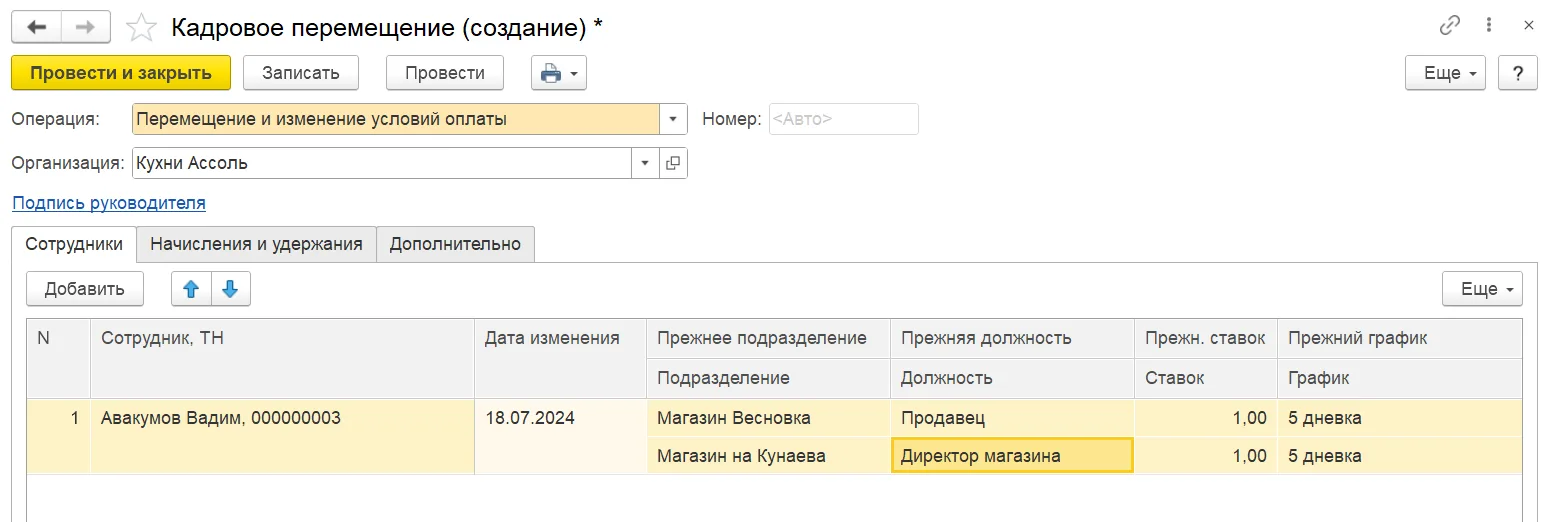Select the Магазин Весновка cell

click(768, 418)
